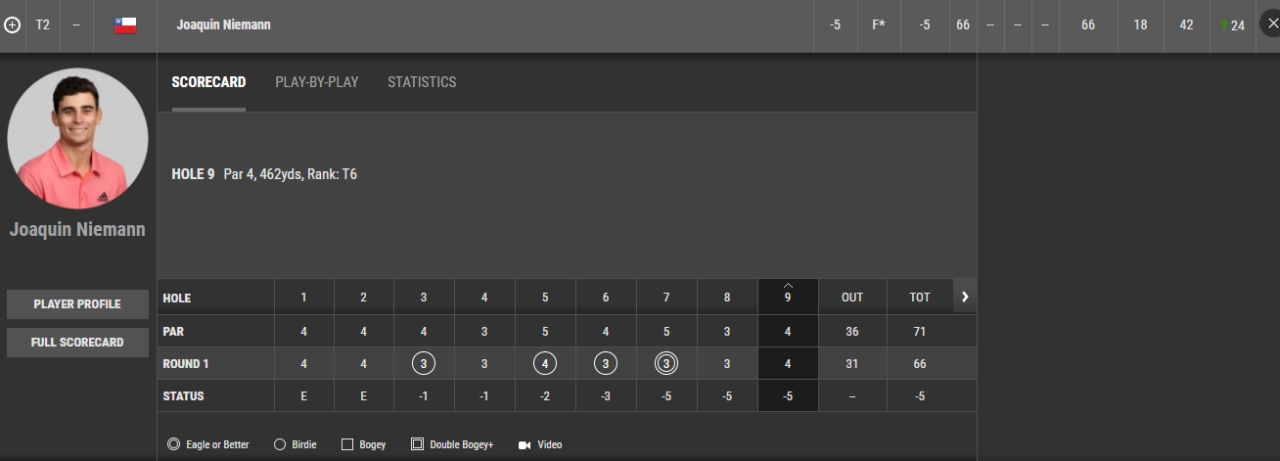This screenshot has height=461, width=1280.
Task: Click Joaquin Niemann's profile photo
Action: pos(78,138)
